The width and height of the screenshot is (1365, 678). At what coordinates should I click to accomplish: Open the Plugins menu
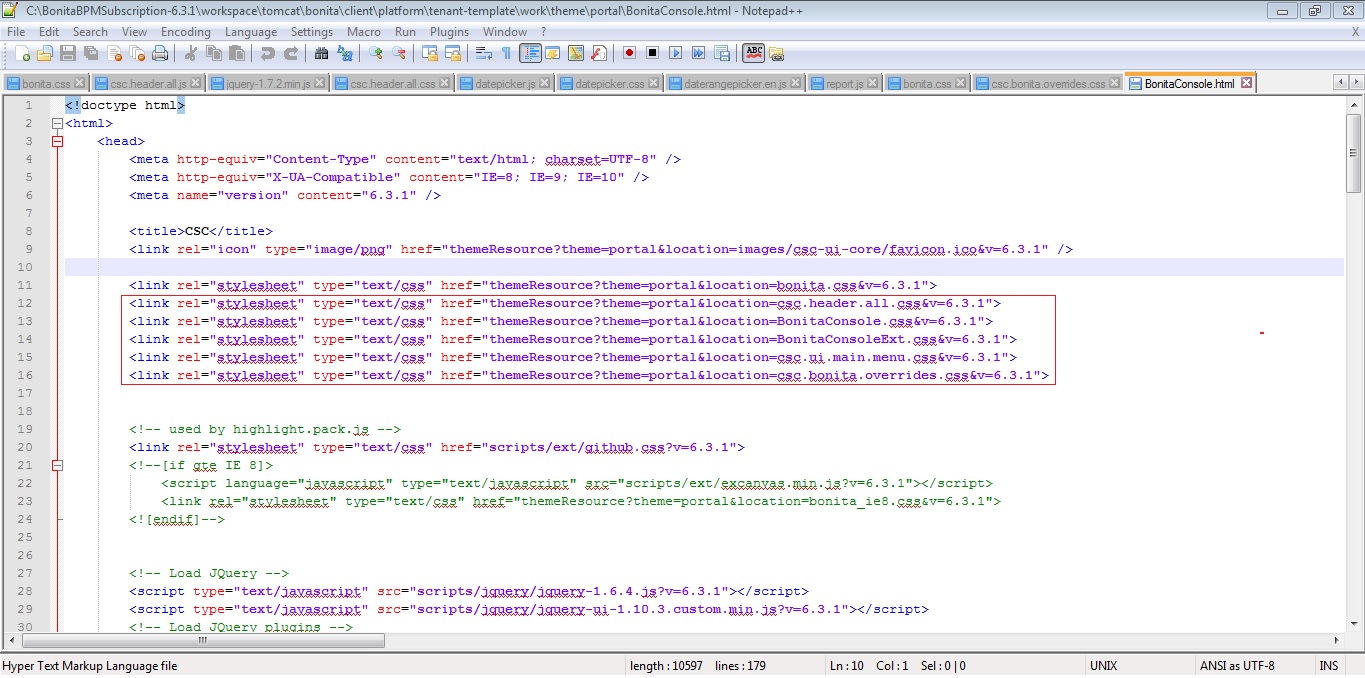tap(449, 32)
